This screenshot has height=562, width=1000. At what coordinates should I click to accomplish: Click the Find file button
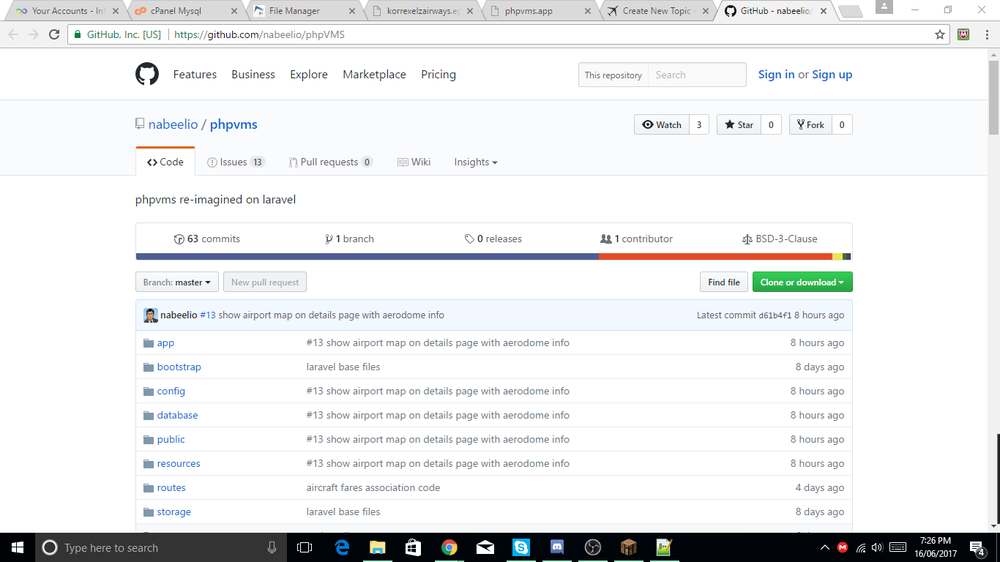point(723,283)
